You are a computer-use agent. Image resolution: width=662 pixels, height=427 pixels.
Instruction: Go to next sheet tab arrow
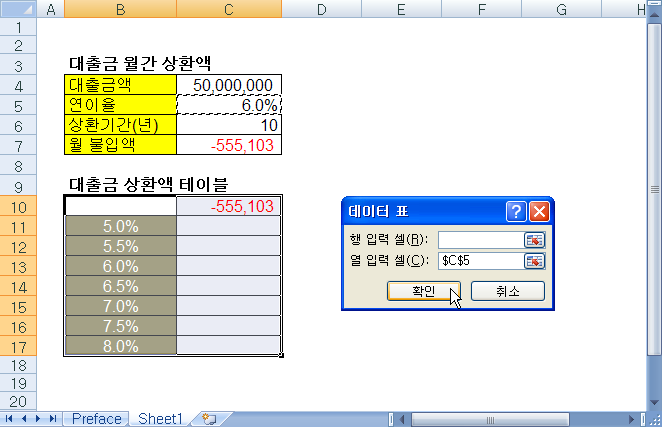click(38, 419)
